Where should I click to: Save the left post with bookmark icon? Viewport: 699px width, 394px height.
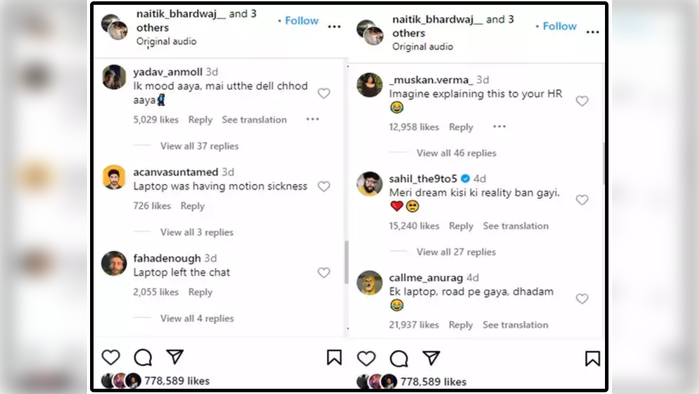334,357
